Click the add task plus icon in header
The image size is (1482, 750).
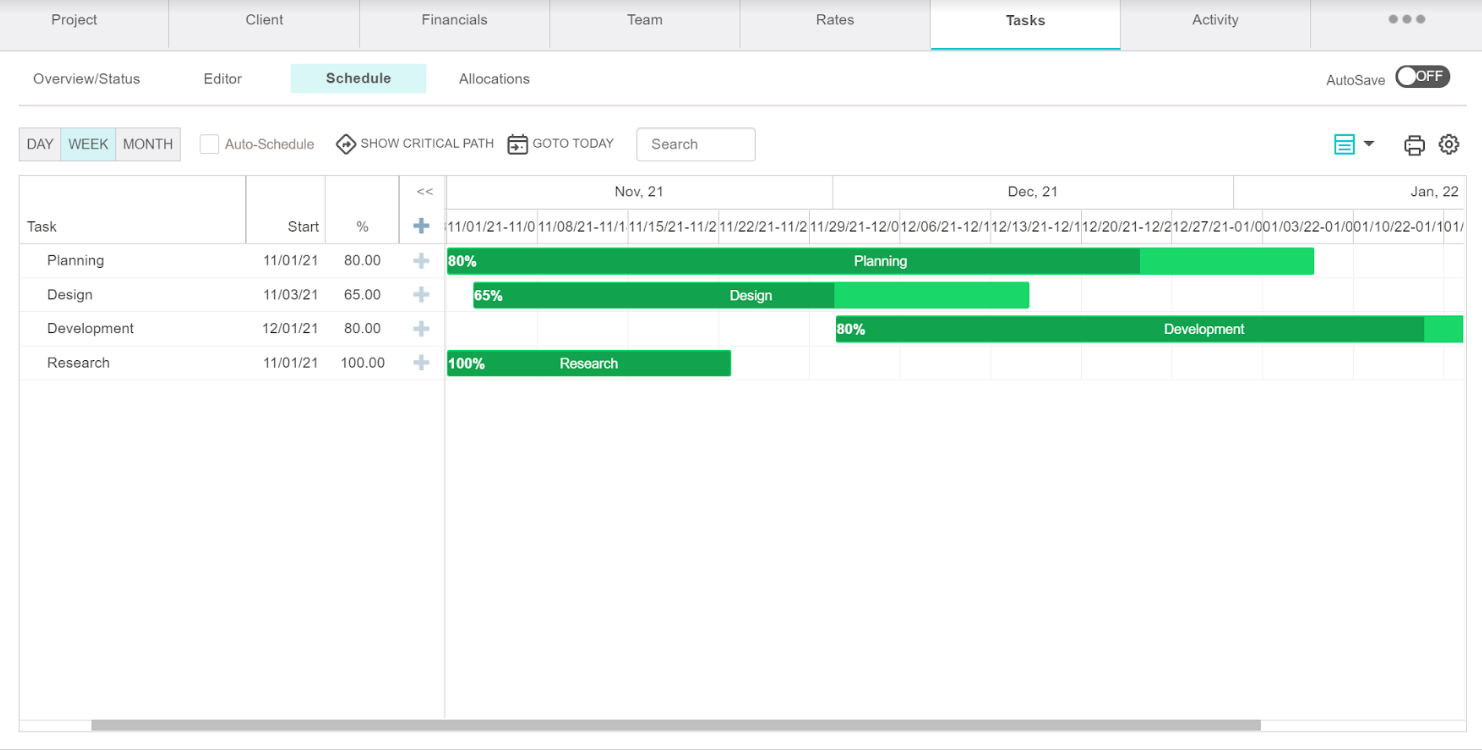[x=421, y=226]
